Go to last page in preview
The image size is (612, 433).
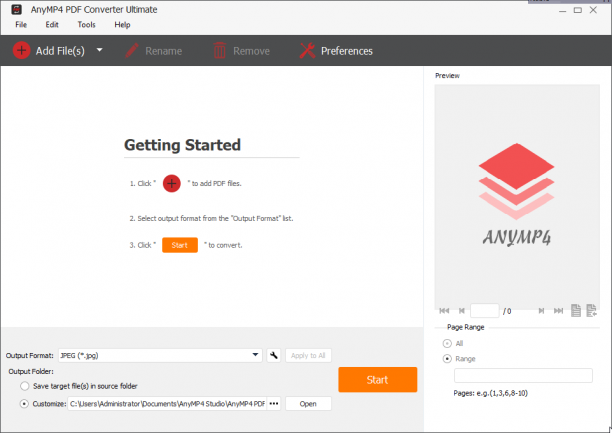pyautogui.click(x=559, y=311)
